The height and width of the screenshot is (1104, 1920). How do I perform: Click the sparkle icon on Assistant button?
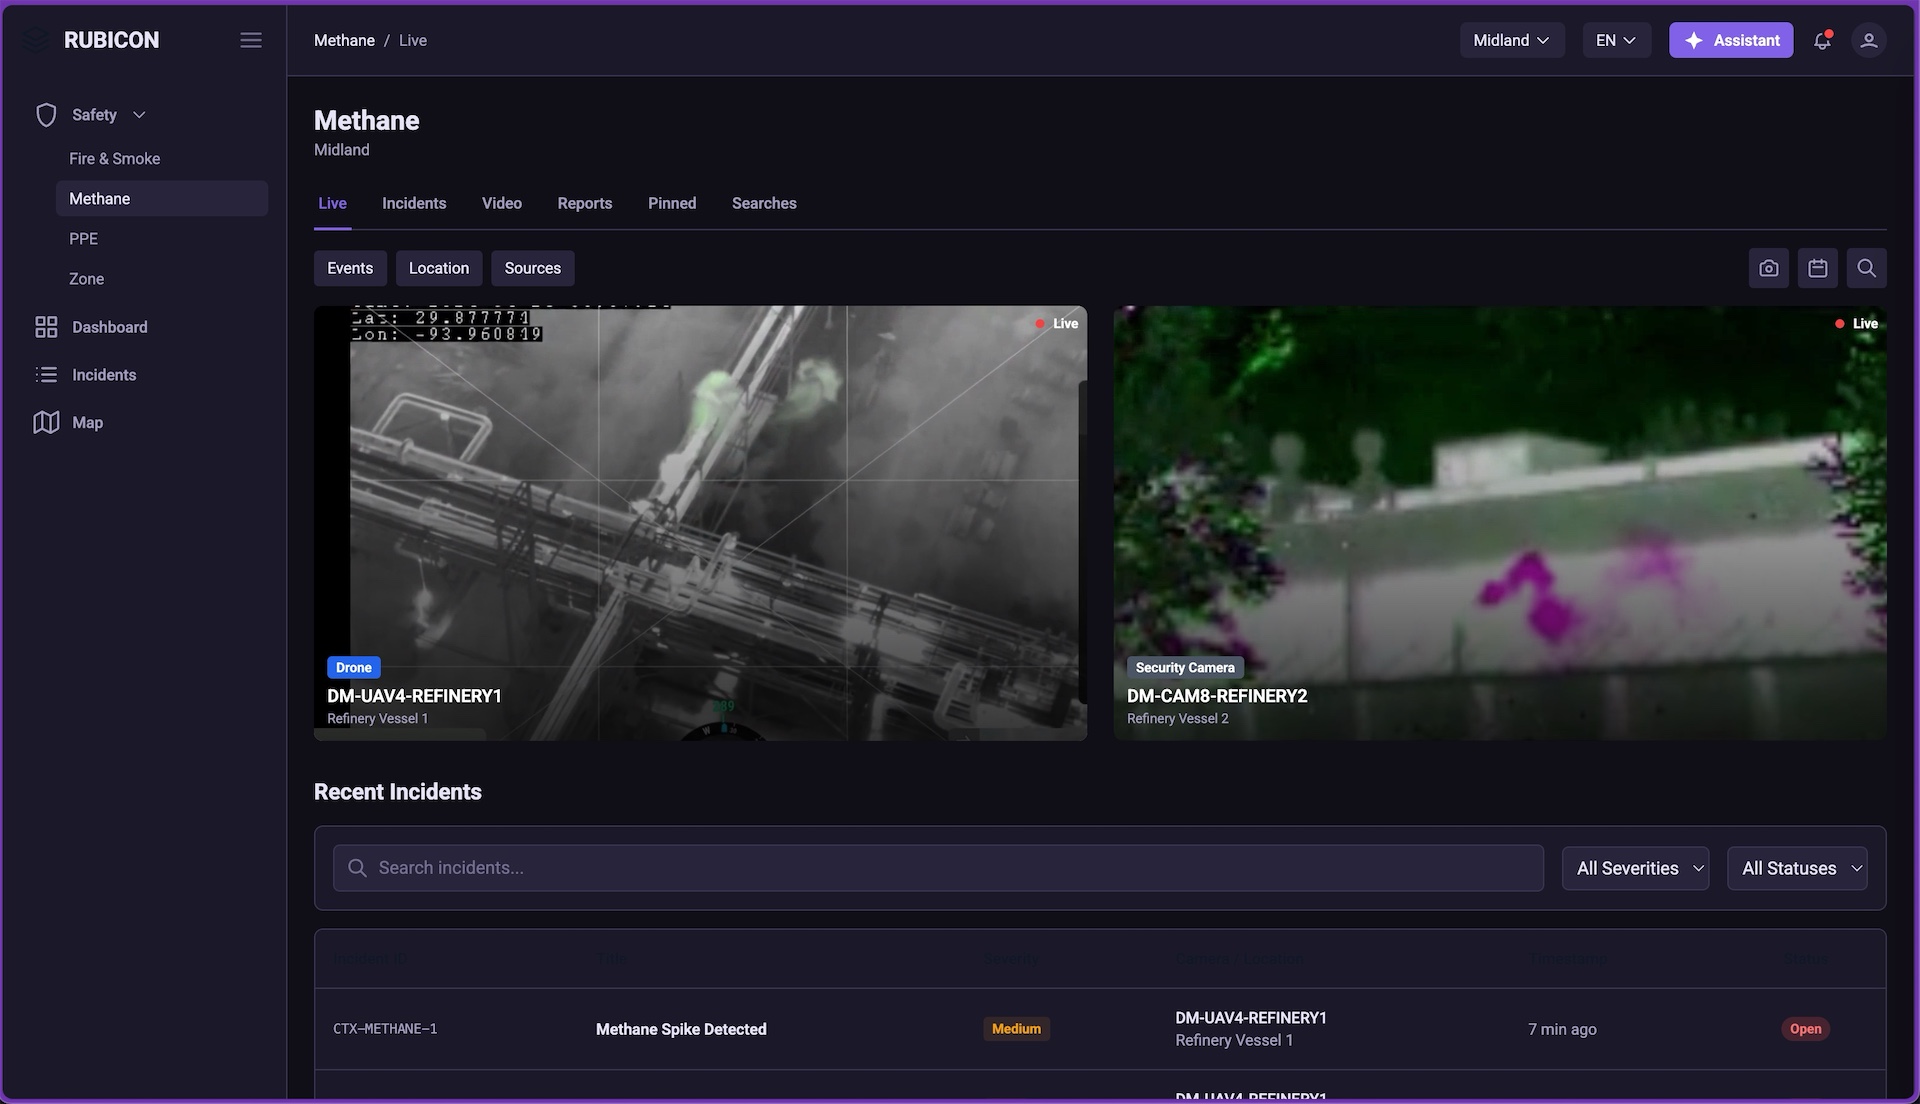1694,40
